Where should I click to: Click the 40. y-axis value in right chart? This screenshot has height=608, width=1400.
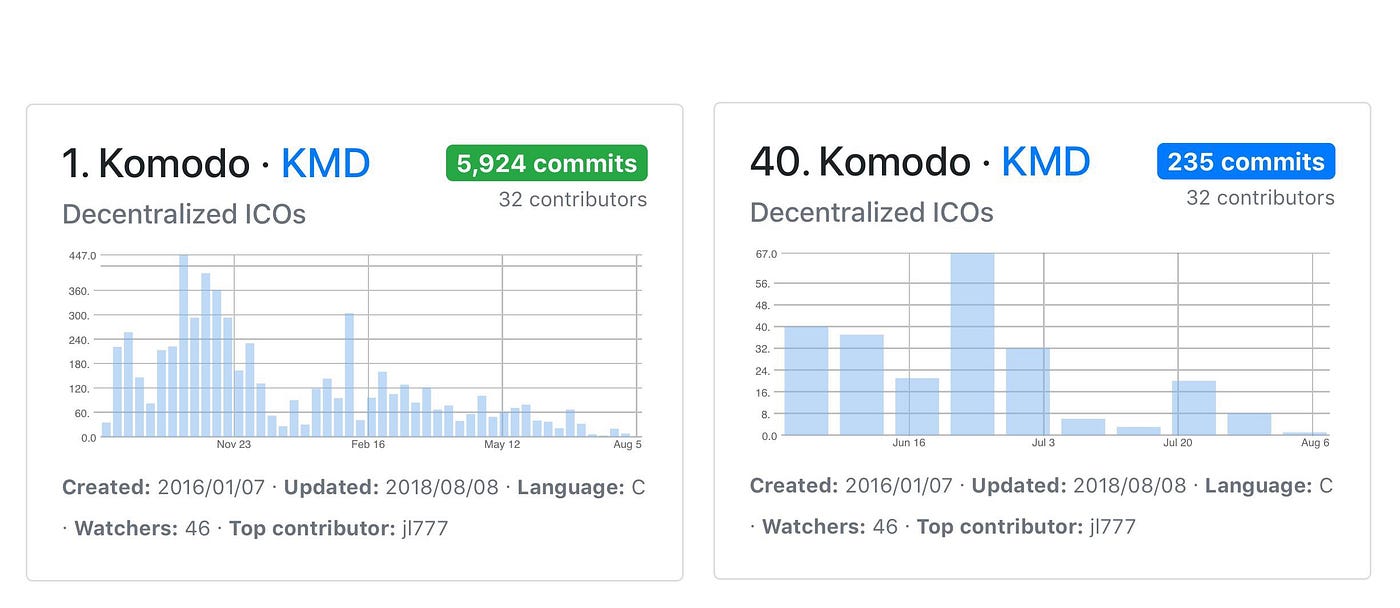[764, 327]
